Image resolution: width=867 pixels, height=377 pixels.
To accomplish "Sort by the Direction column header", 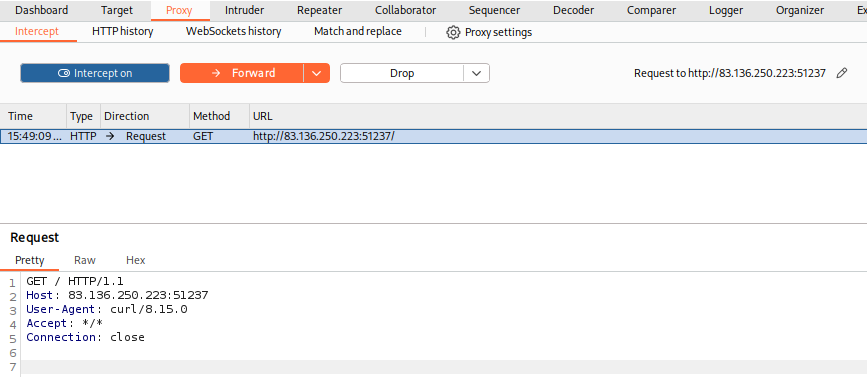I will point(145,116).
